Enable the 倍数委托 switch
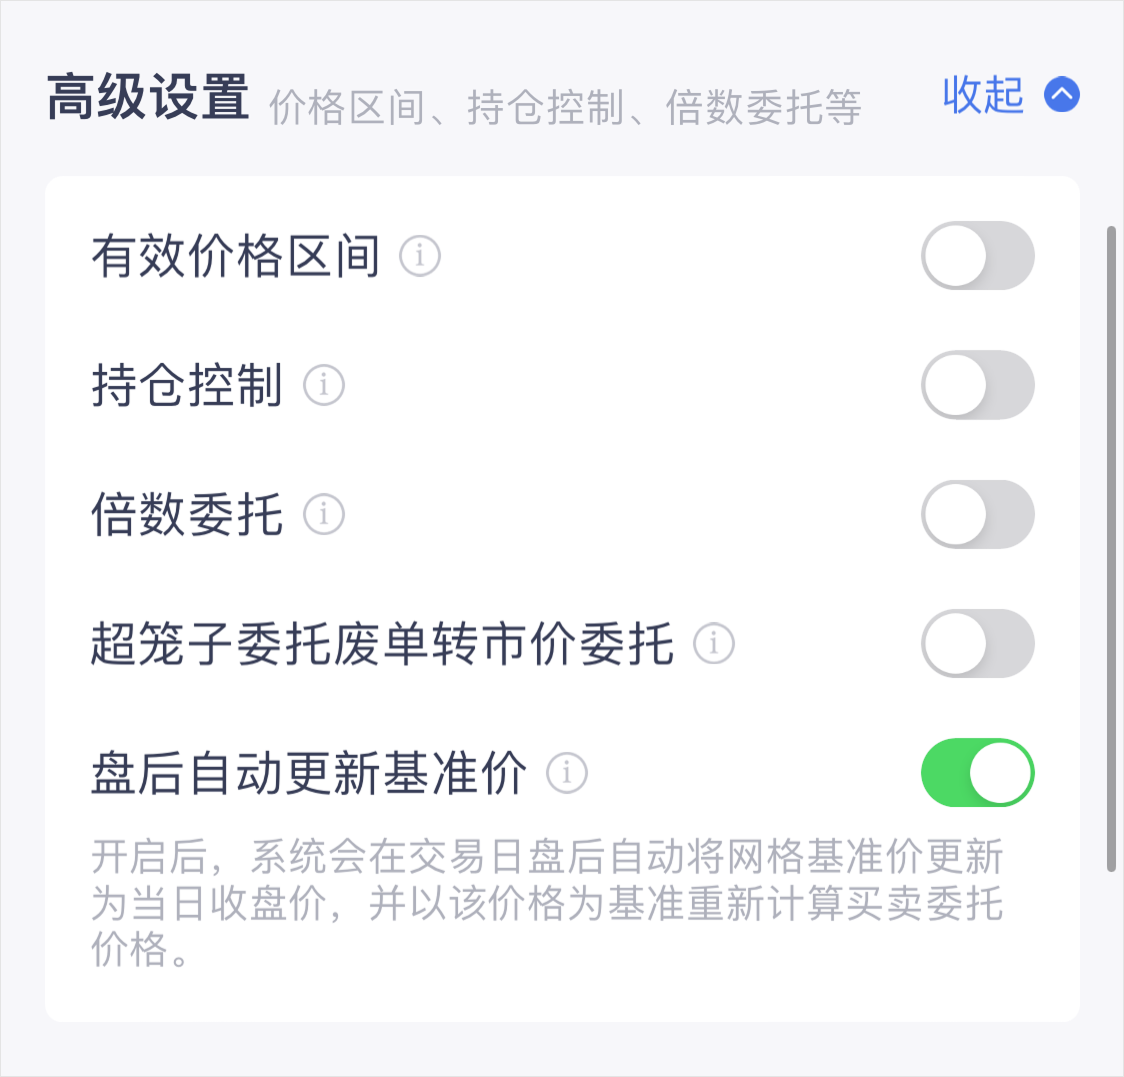 coord(977,515)
